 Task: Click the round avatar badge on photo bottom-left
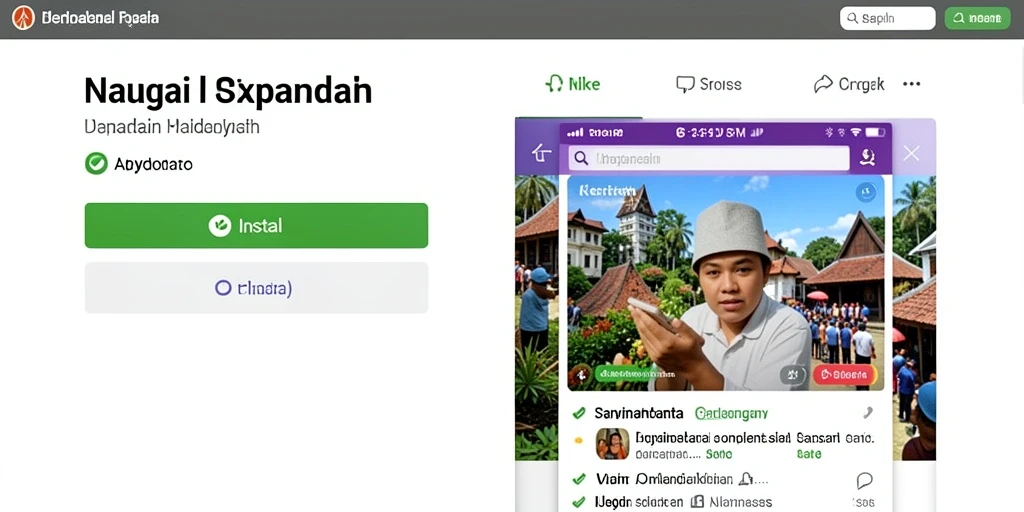pos(579,375)
